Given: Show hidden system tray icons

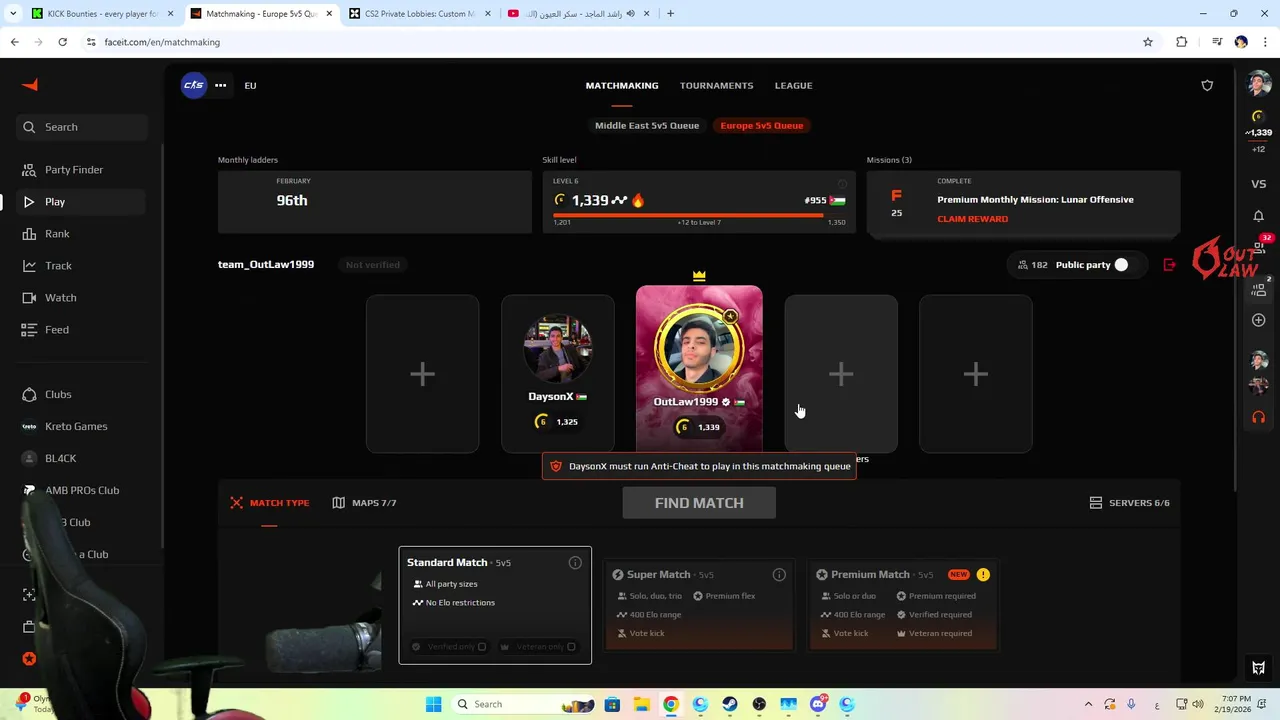Looking at the screenshot, I should 1089,704.
